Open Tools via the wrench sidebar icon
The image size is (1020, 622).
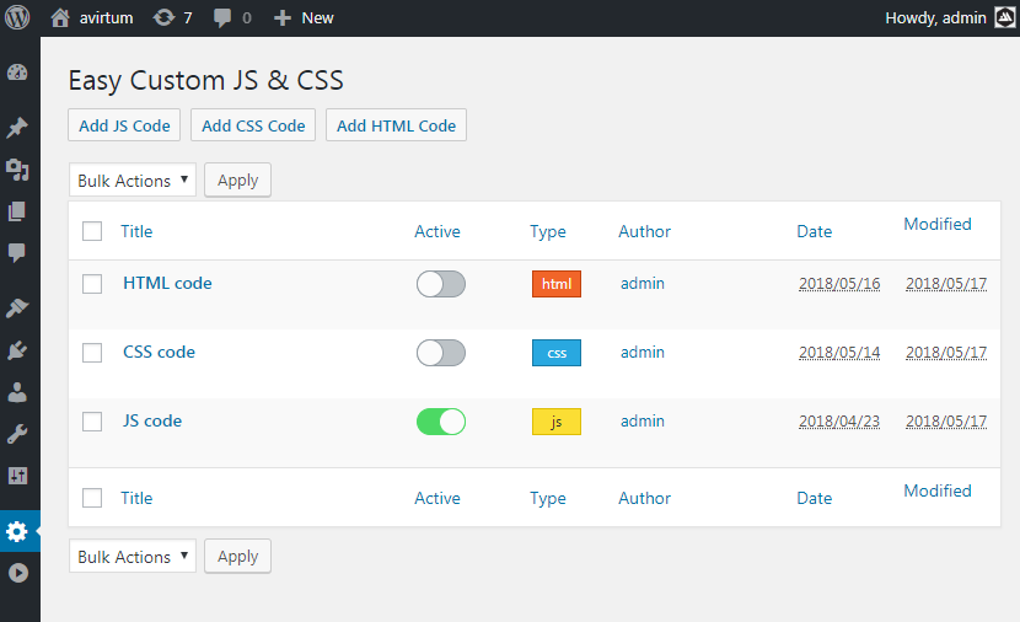click(17, 434)
